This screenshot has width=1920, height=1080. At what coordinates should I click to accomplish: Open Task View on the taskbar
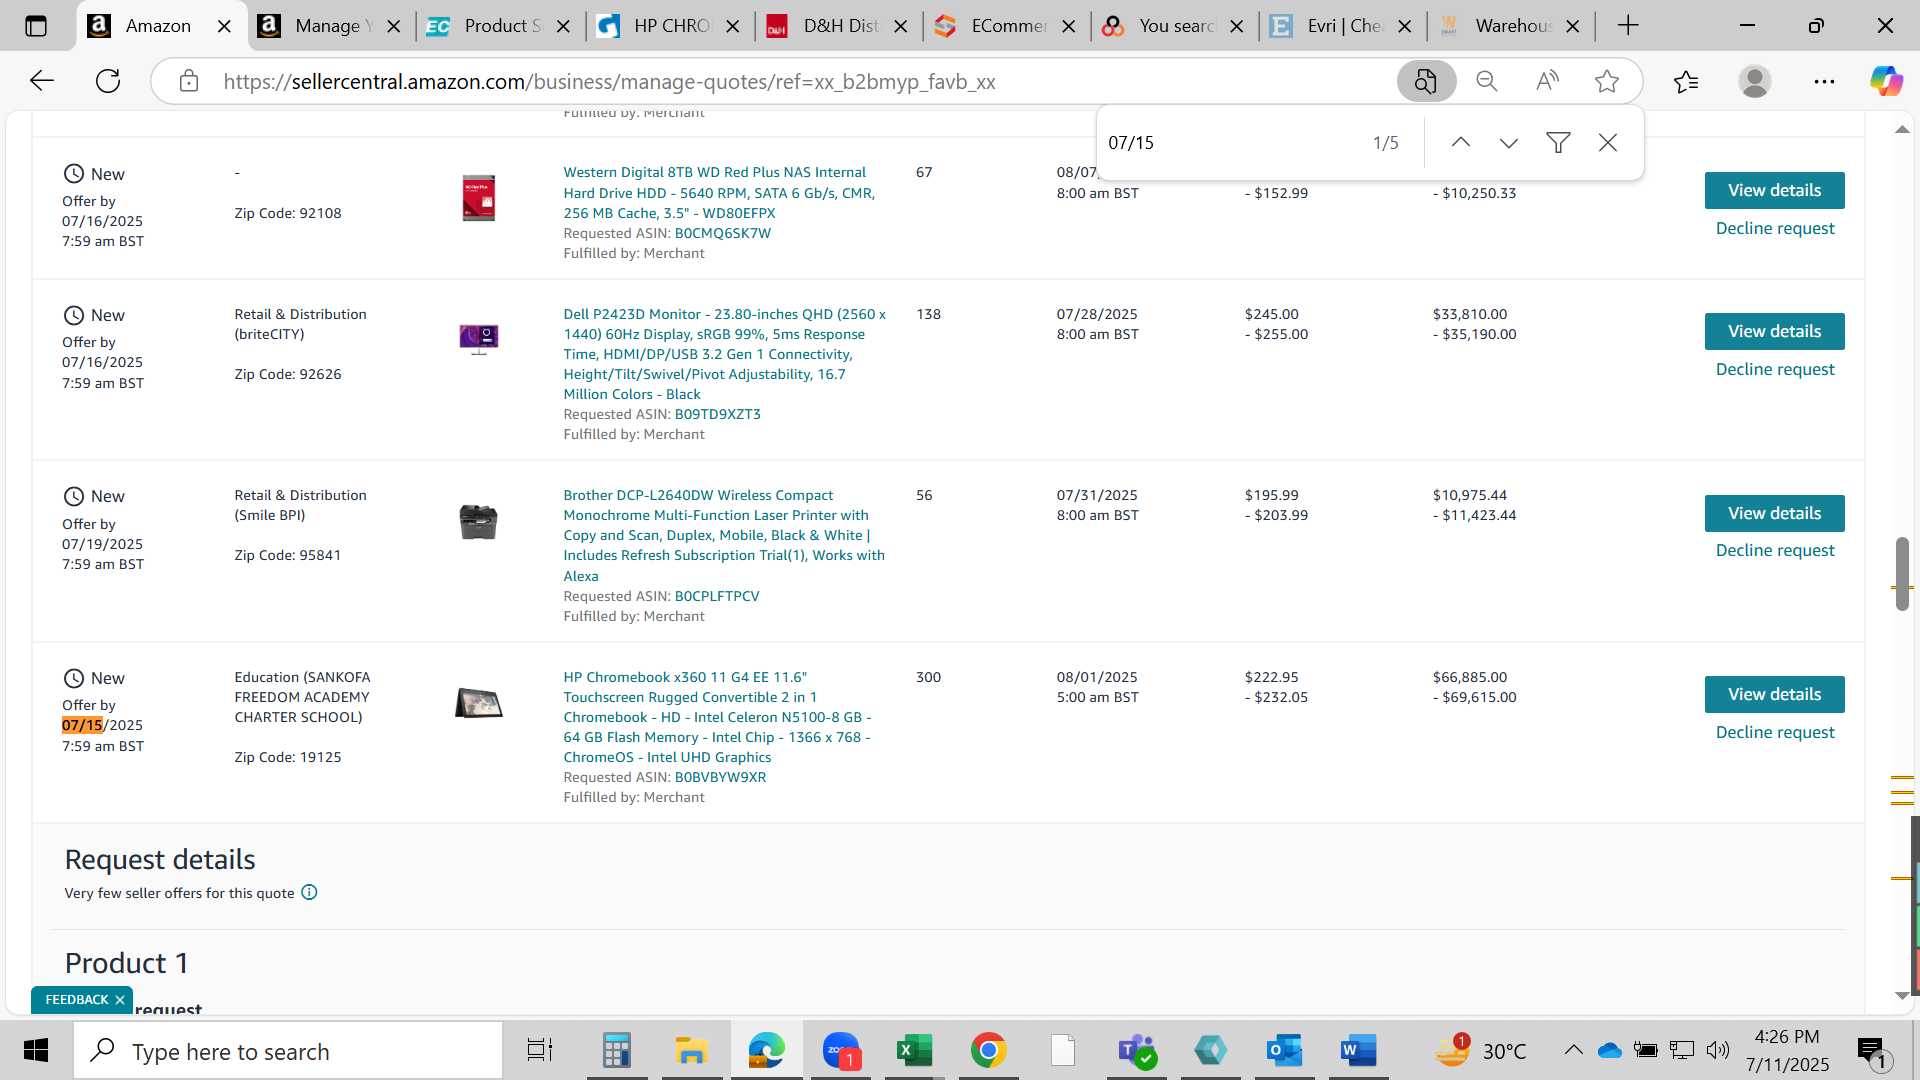[540, 1051]
